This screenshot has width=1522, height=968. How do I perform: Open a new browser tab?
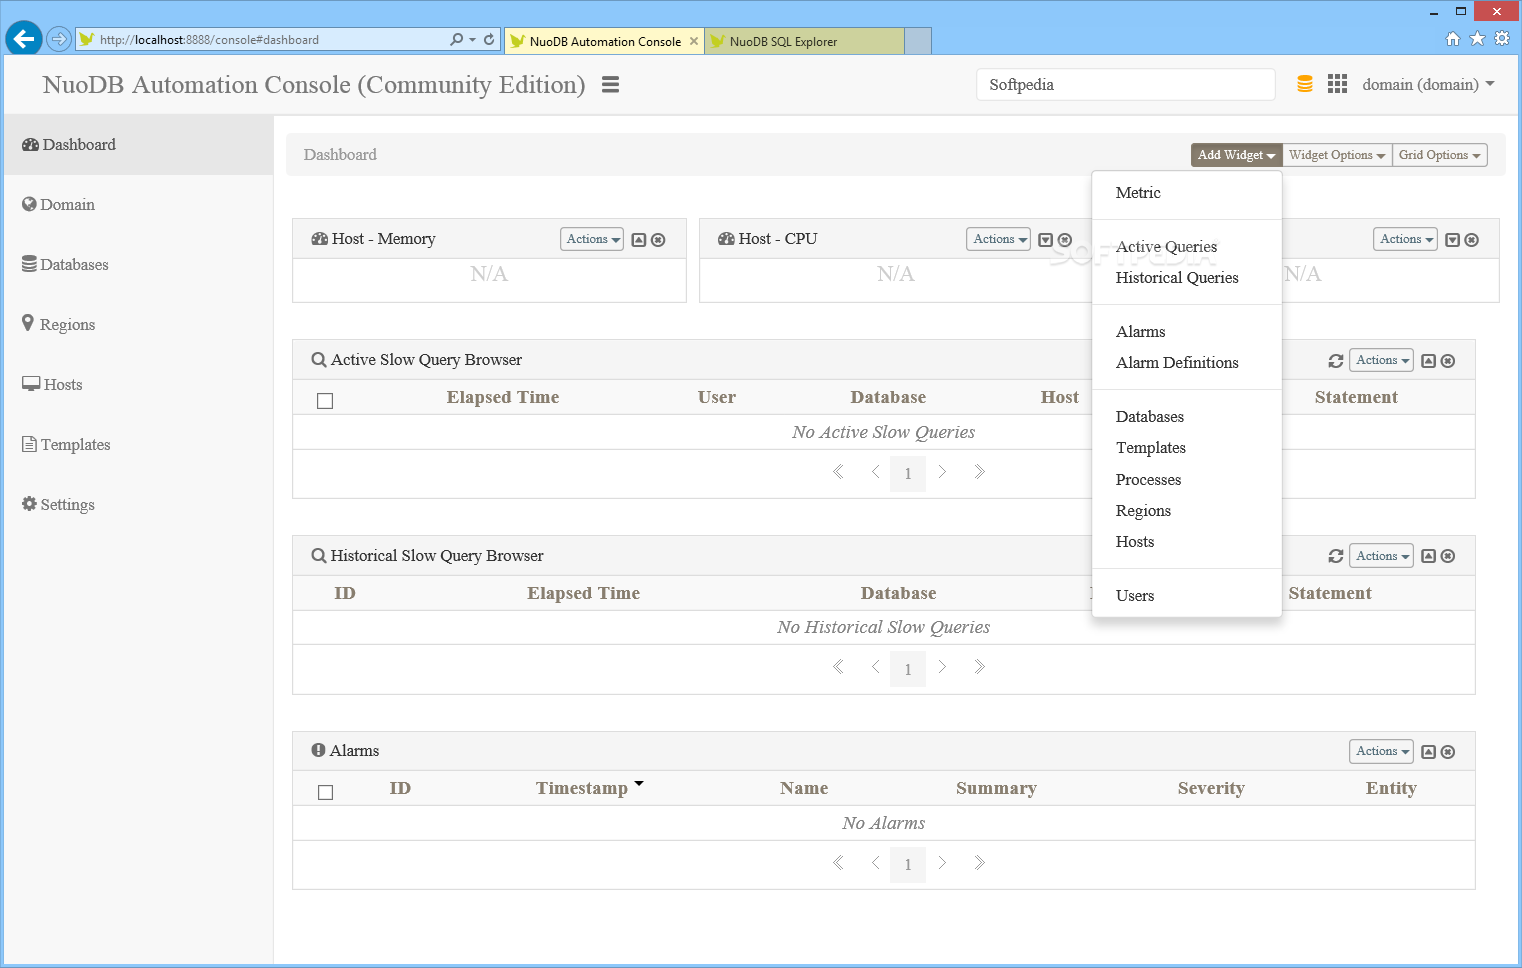(x=918, y=41)
